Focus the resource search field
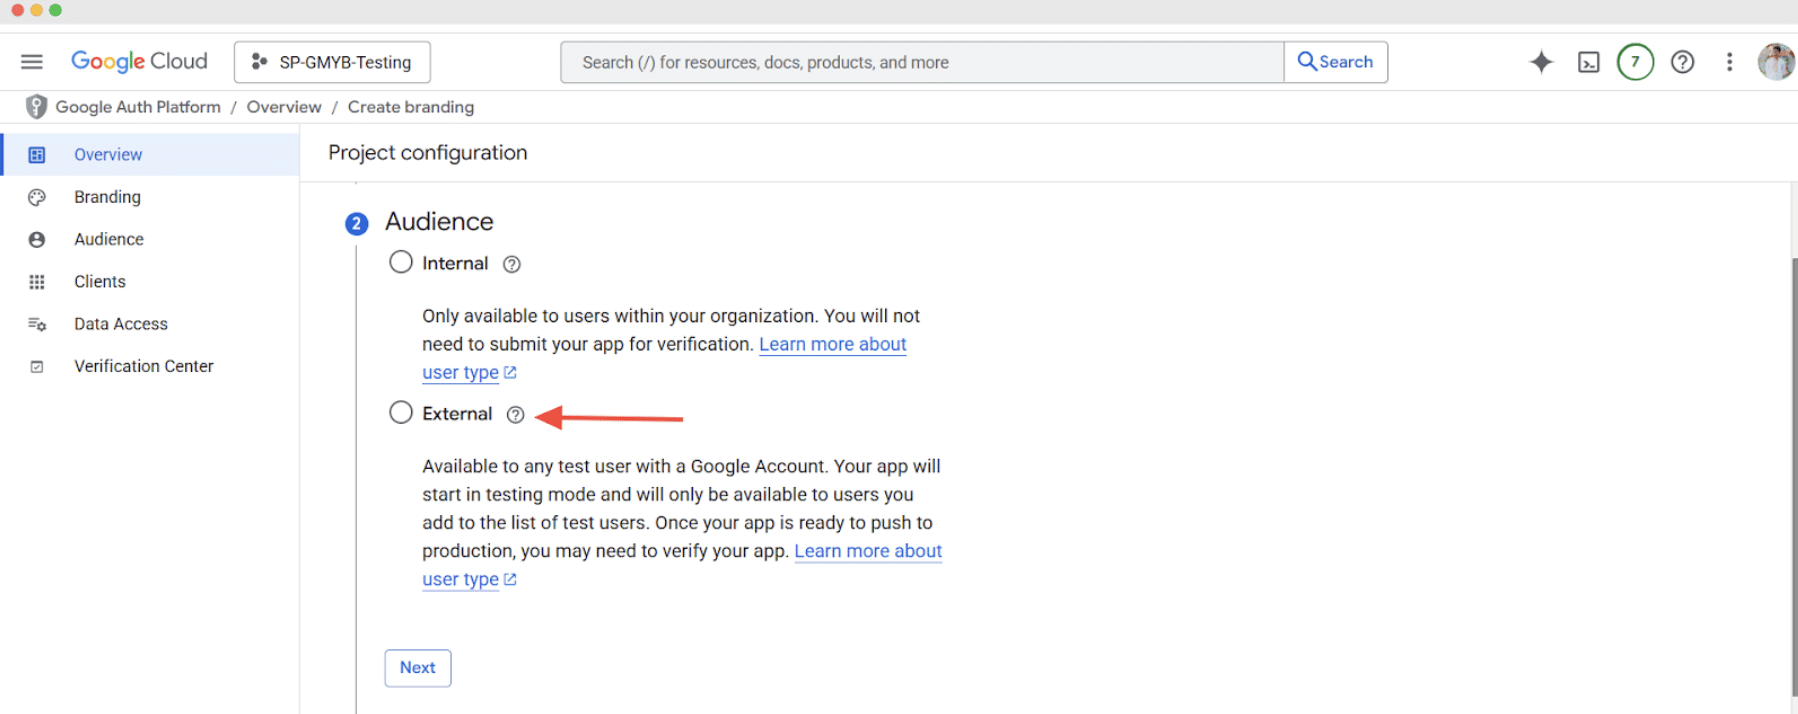This screenshot has width=1798, height=714. coord(922,62)
